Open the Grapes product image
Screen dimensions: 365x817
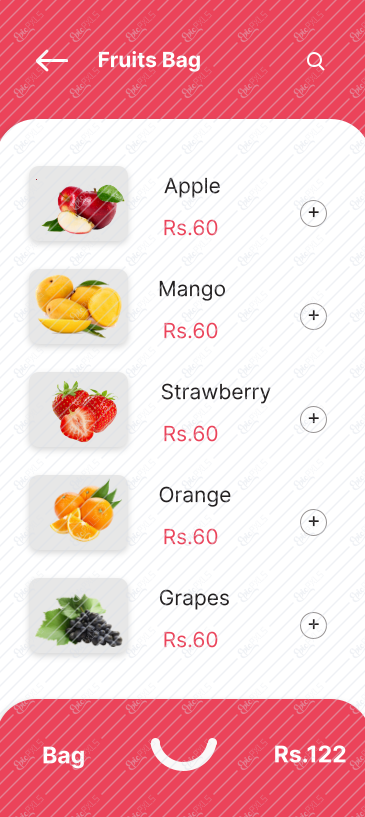pos(79,616)
